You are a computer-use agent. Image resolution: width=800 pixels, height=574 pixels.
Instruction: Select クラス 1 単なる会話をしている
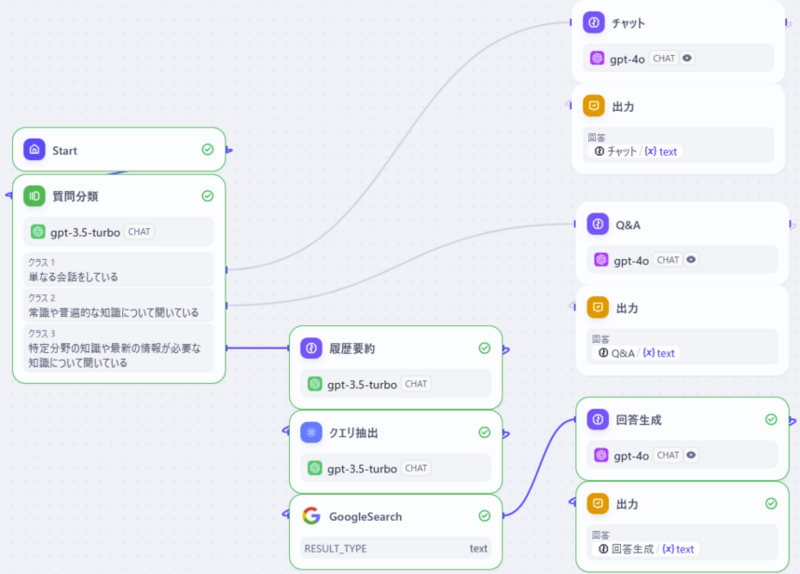coord(119,270)
